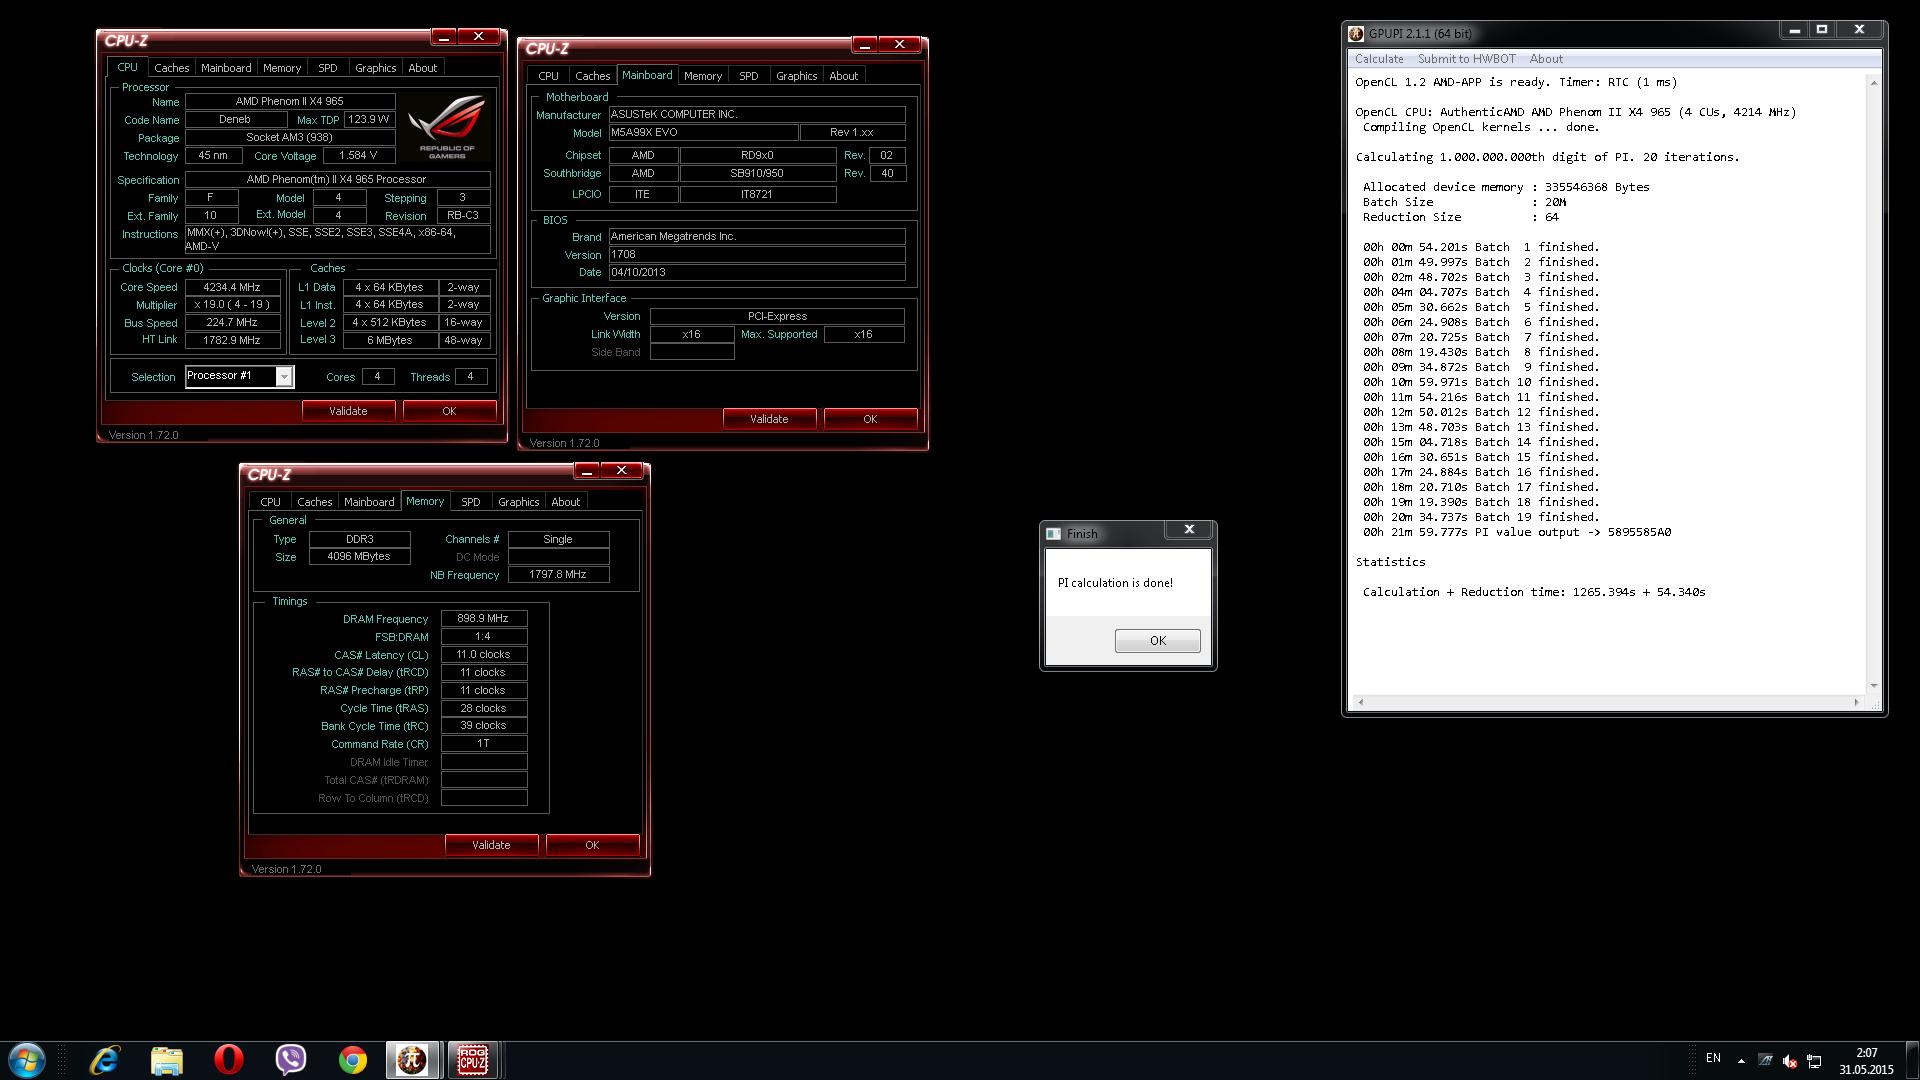The height and width of the screenshot is (1080, 1920).
Task: Click Core Speed value 4234.4 MHz
Action: (232, 287)
